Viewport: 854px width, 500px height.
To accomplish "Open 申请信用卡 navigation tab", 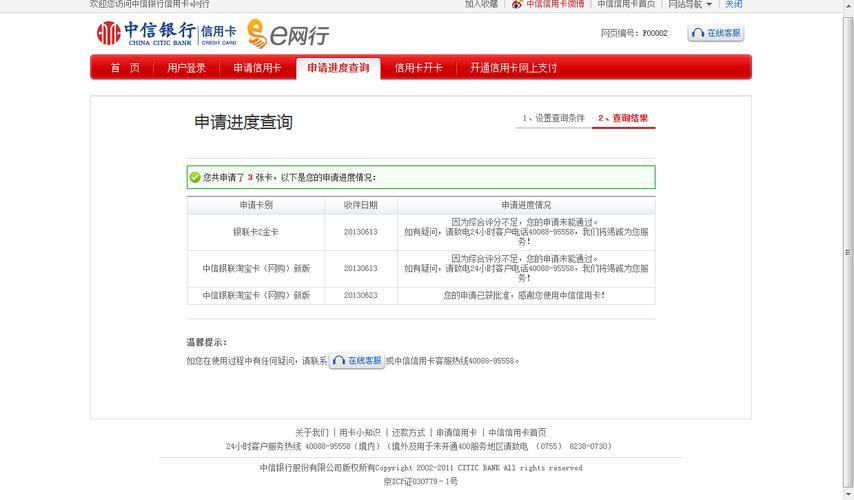I will click(257, 68).
